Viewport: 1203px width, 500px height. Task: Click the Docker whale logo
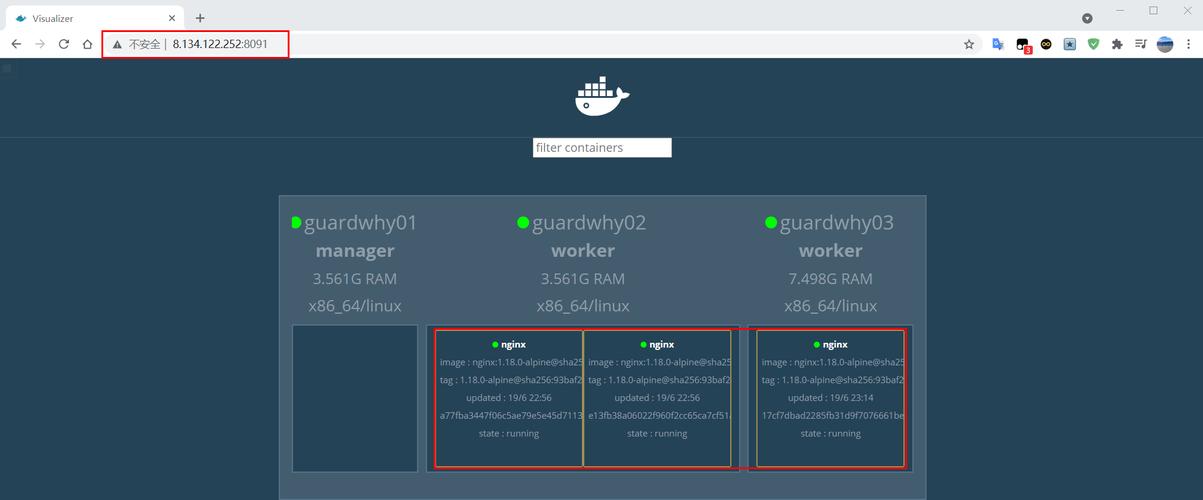coord(602,97)
